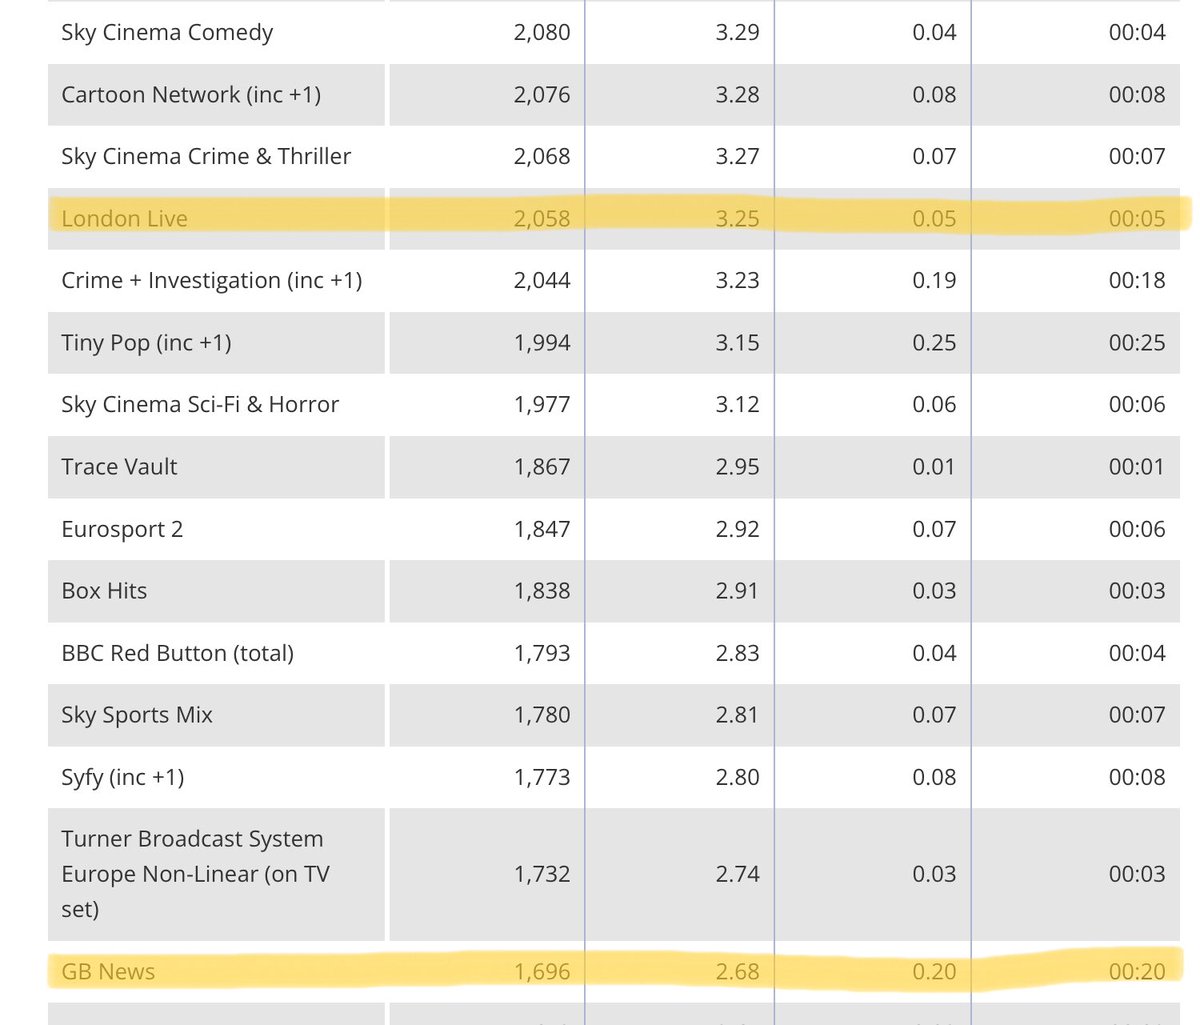This screenshot has width=1200, height=1025.
Task: Click the 2,068 reach figure
Action: click(x=542, y=157)
